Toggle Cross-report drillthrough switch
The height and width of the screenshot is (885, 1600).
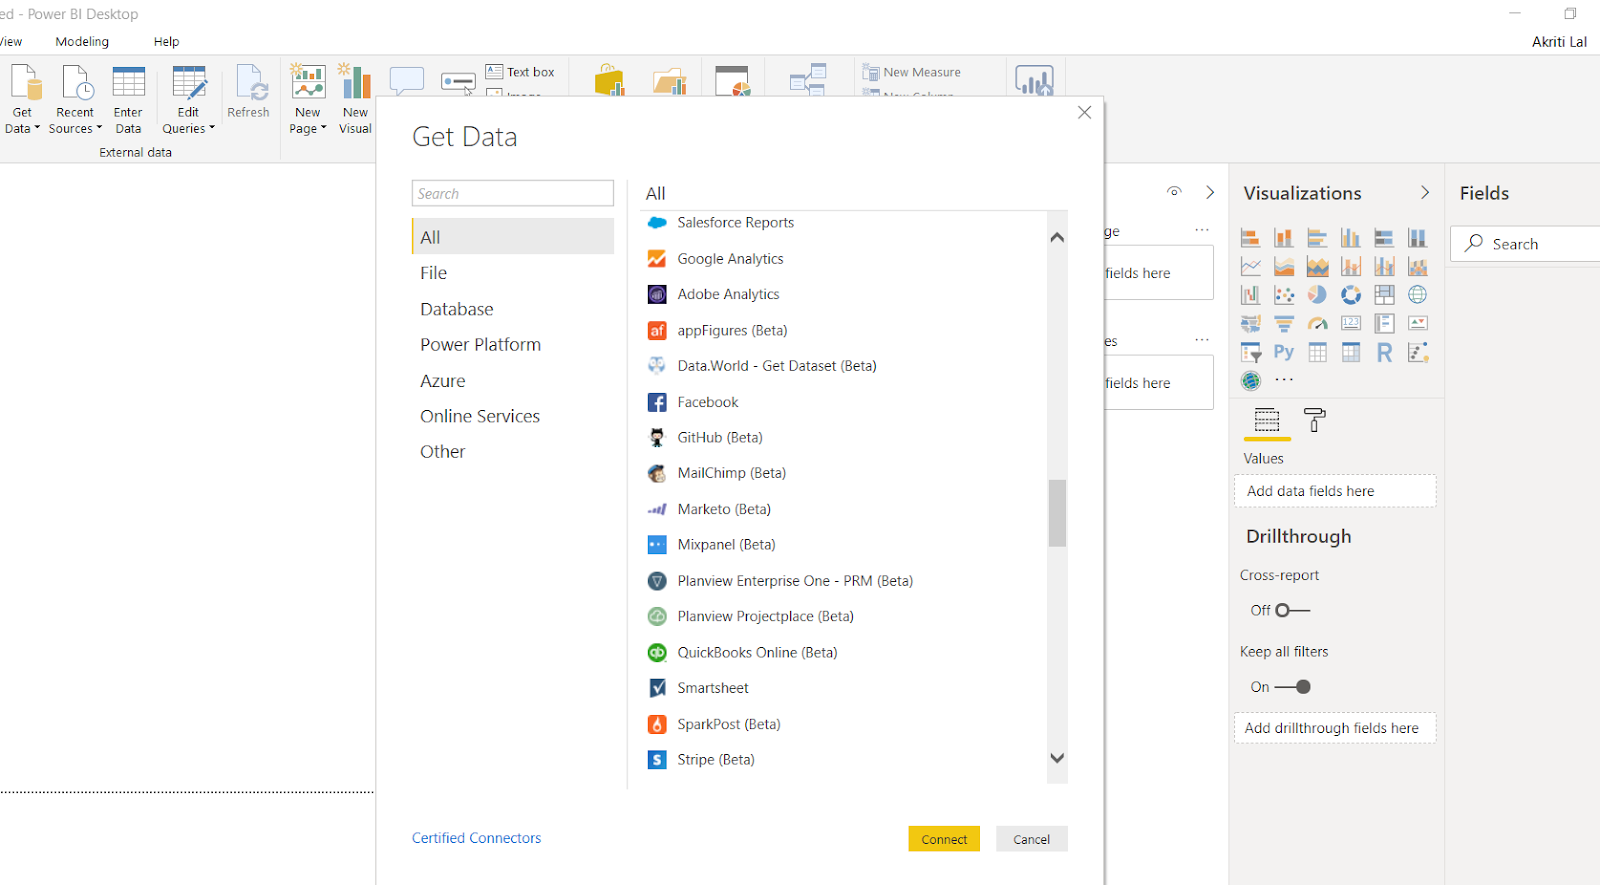tap(1292, 610)
